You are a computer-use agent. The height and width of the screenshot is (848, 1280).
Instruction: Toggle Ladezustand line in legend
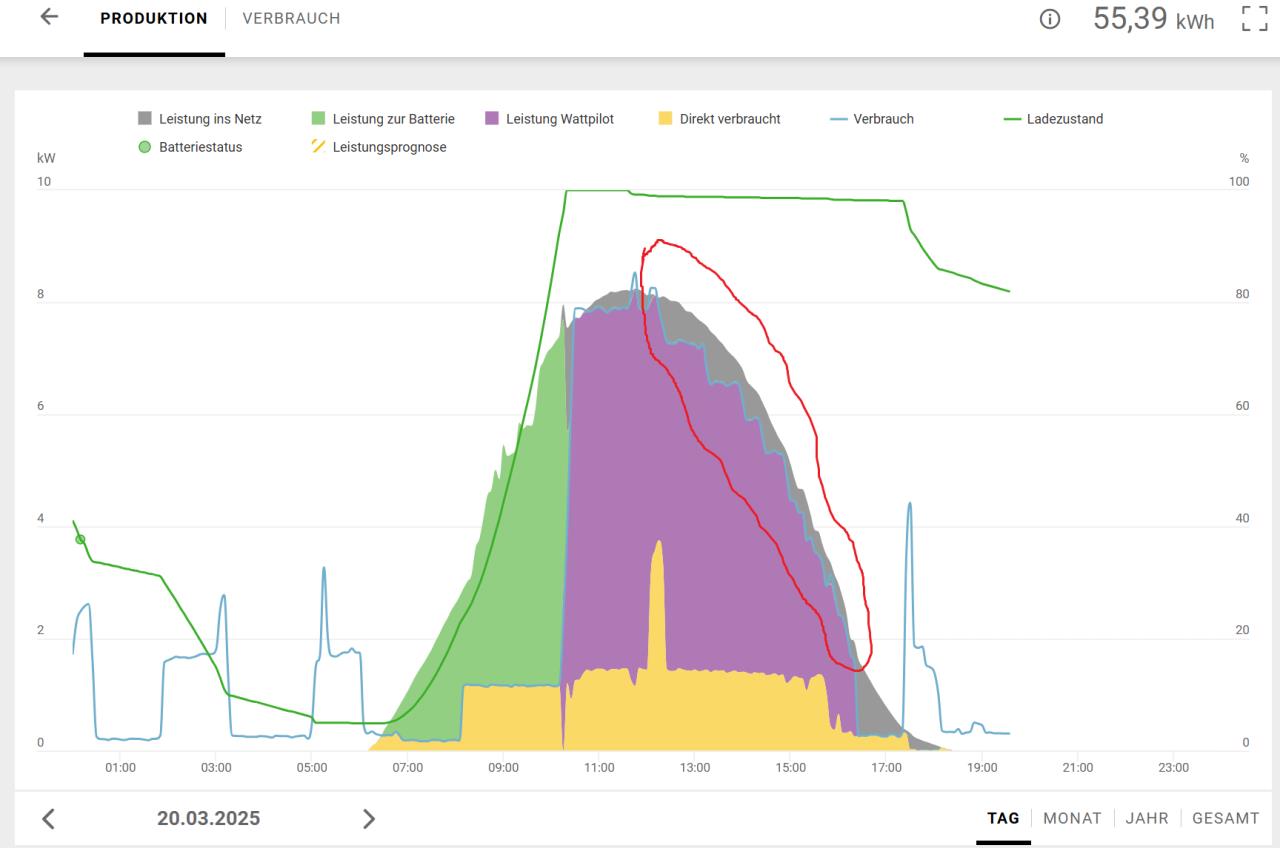tap(1053, 119)
